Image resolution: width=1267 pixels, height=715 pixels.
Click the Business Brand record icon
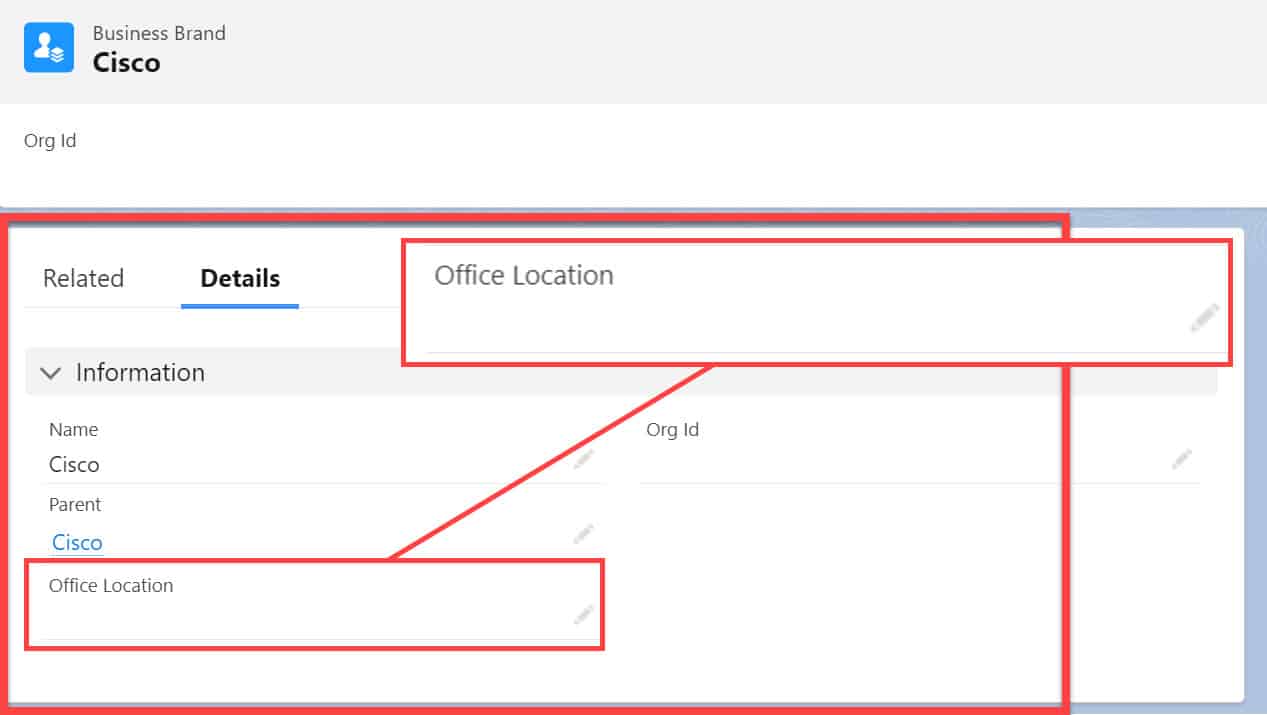click(x=48, y=47)
